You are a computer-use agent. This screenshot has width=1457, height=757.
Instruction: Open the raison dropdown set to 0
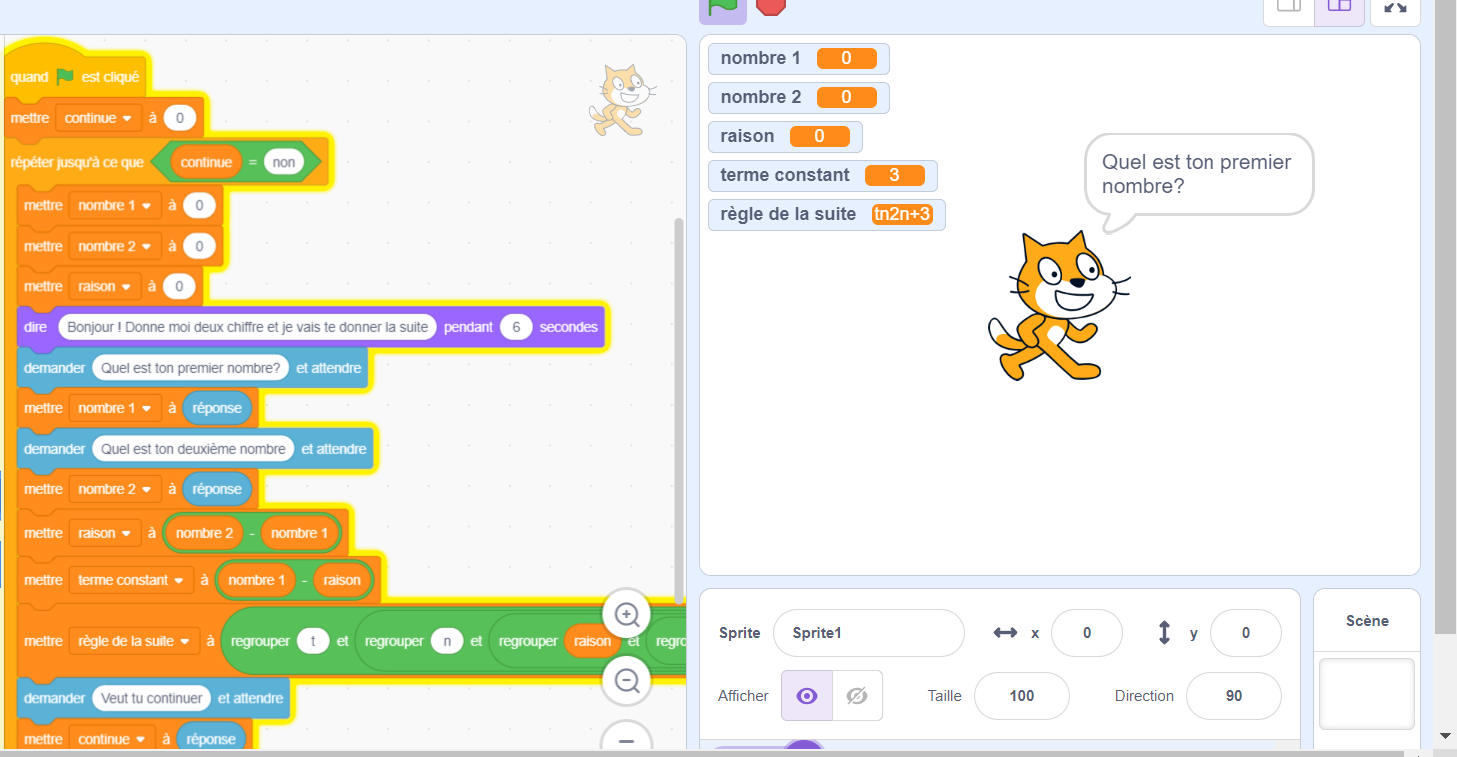104,286
